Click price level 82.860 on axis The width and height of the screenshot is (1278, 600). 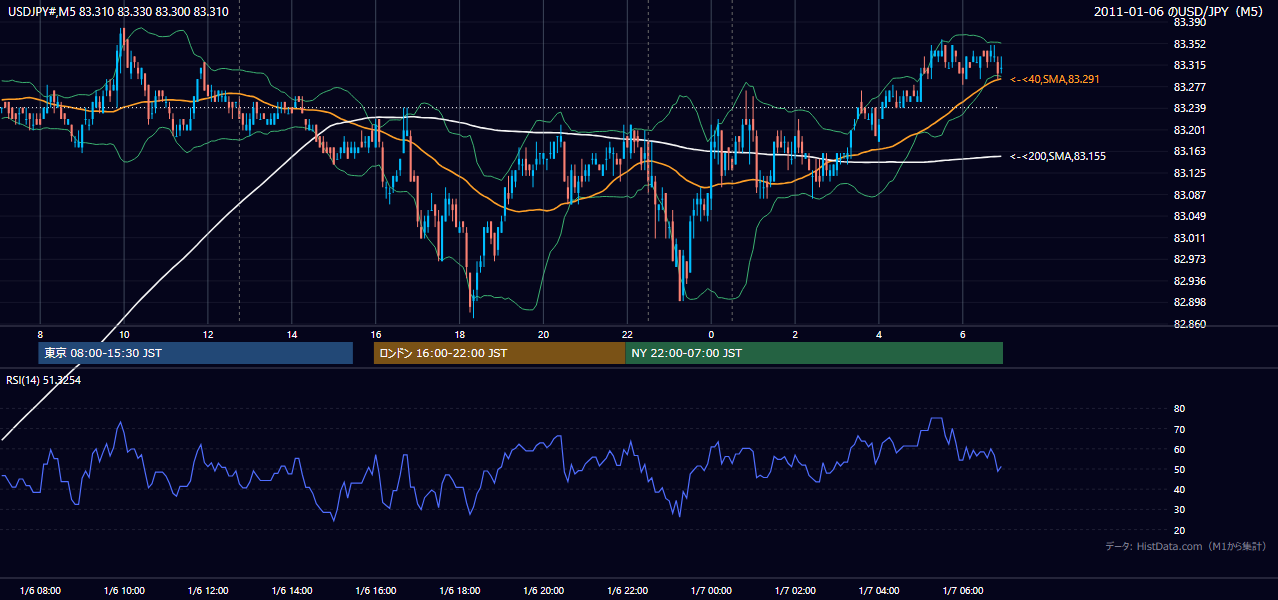point(1188,324)
